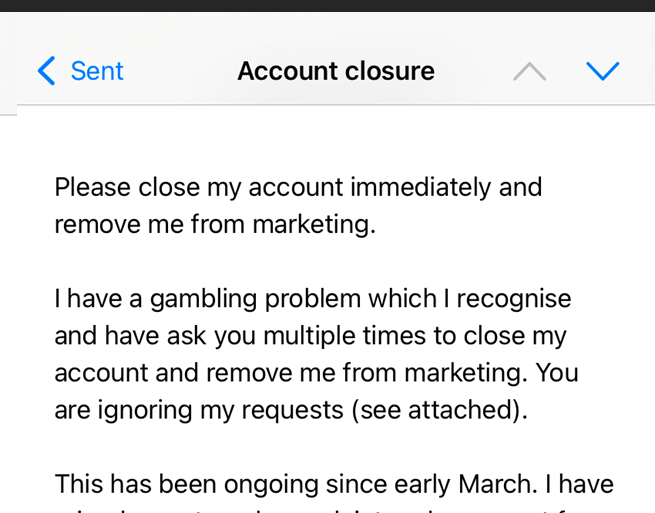Click the word "ongoing" in last paragraph
Image resolution: width=655 pixels, height=513 pixels.
point(305,484)
